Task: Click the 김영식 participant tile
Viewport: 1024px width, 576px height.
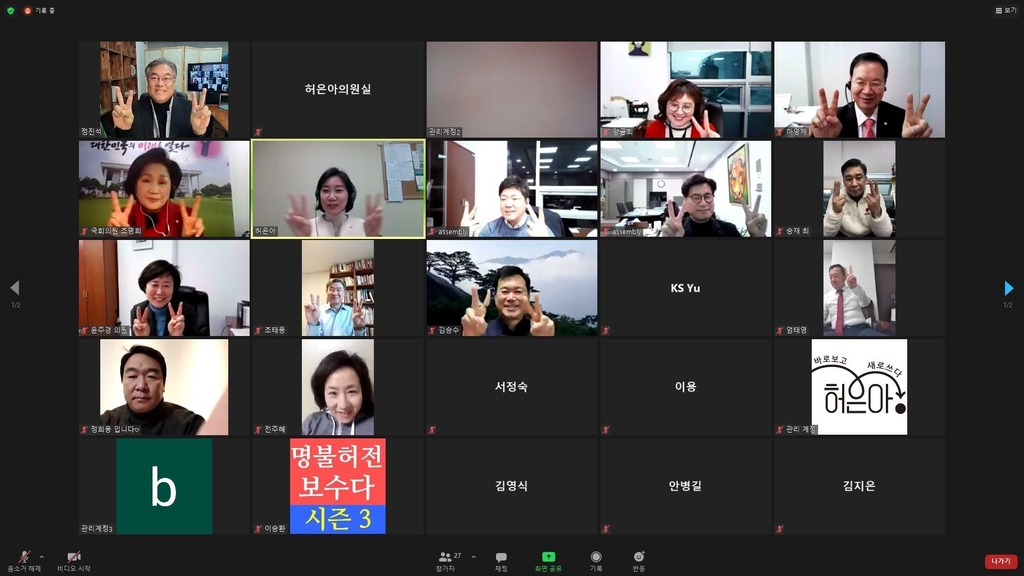Action: [x=511, y=487]
